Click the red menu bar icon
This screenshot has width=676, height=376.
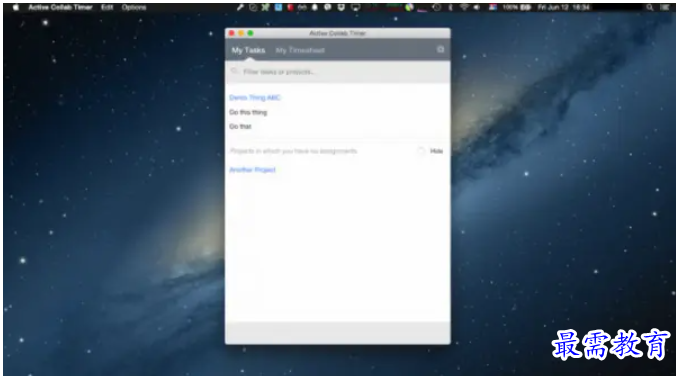(290, 7)
